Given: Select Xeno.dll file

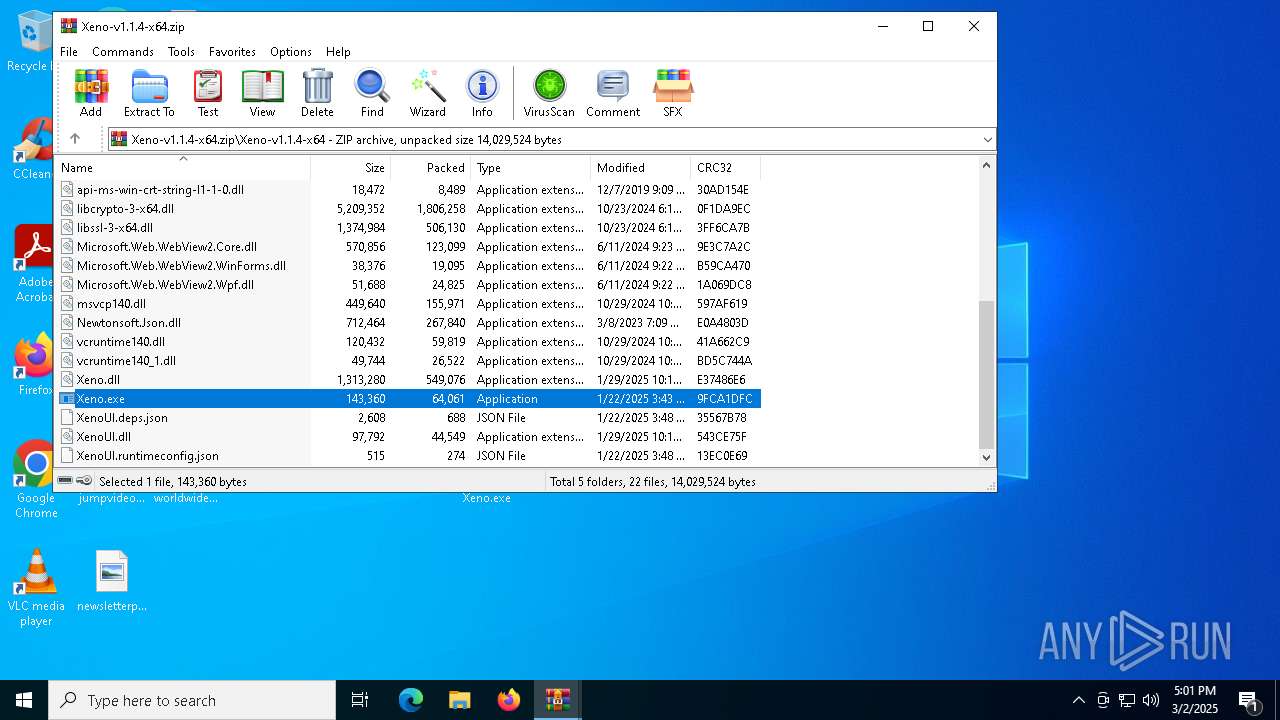Looking at the screenshot, I should coord(98,380).
